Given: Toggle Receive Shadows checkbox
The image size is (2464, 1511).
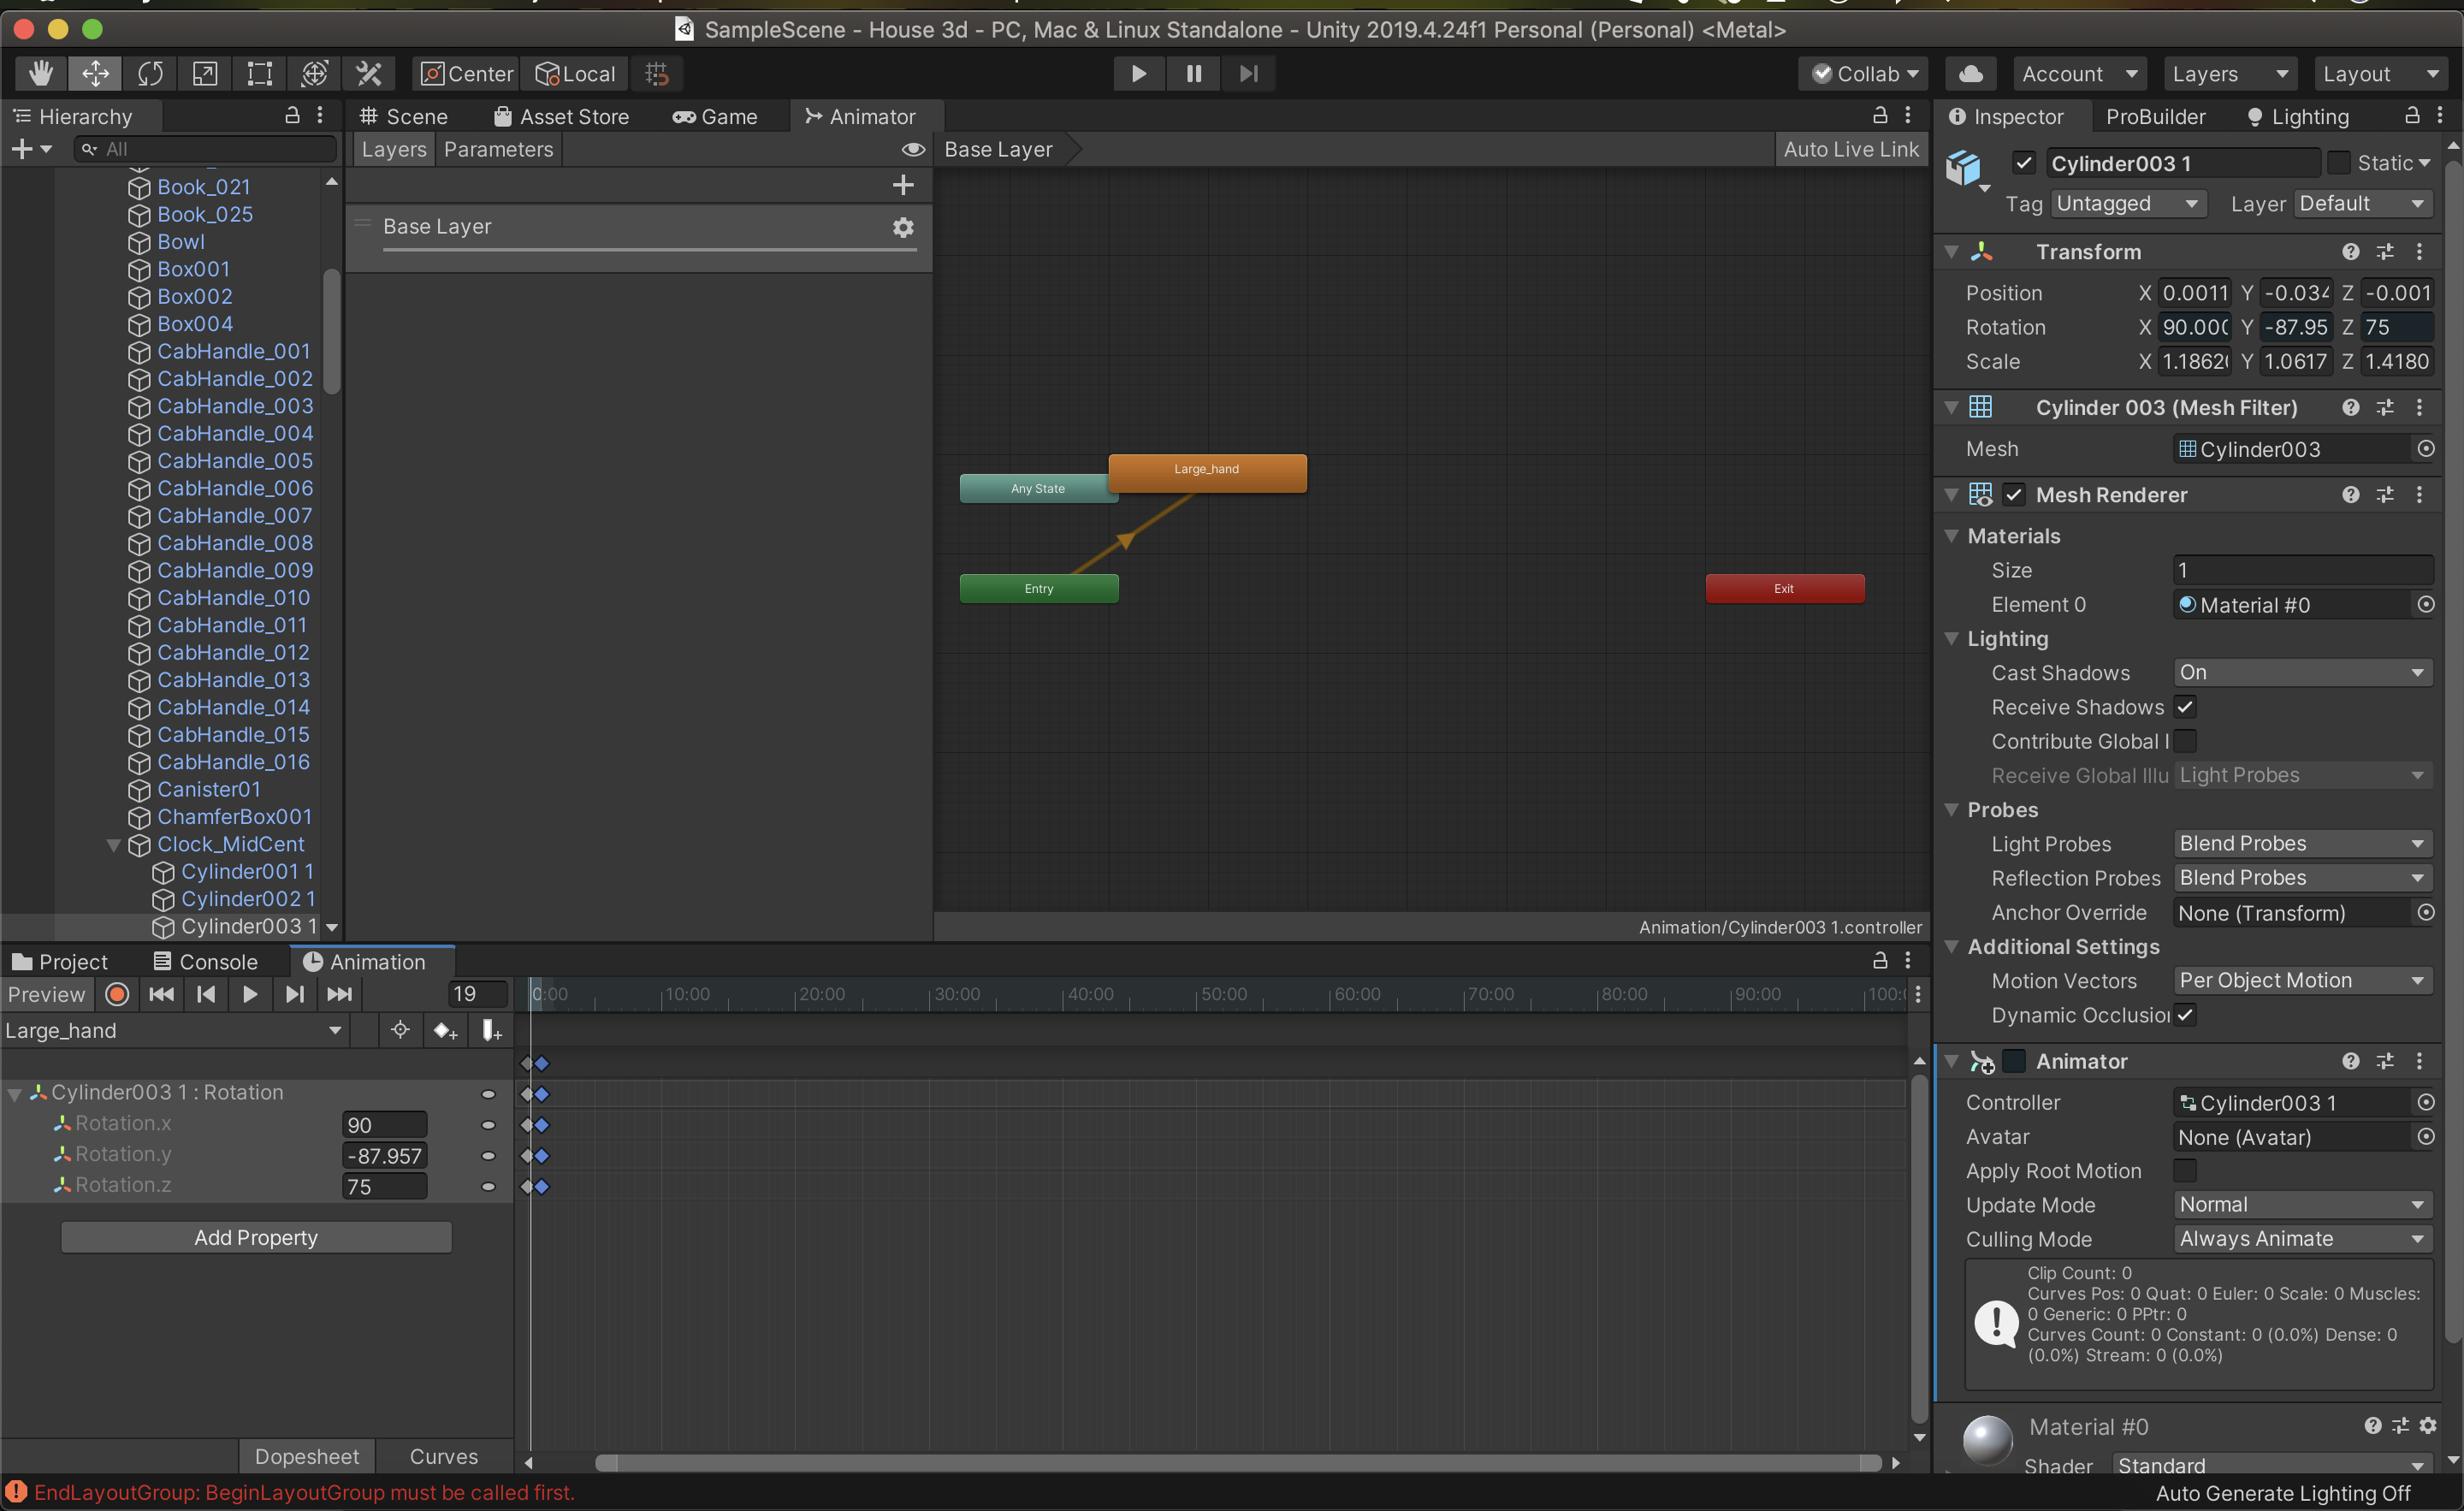Looking at the screenshot, I should pos(2185,707).
